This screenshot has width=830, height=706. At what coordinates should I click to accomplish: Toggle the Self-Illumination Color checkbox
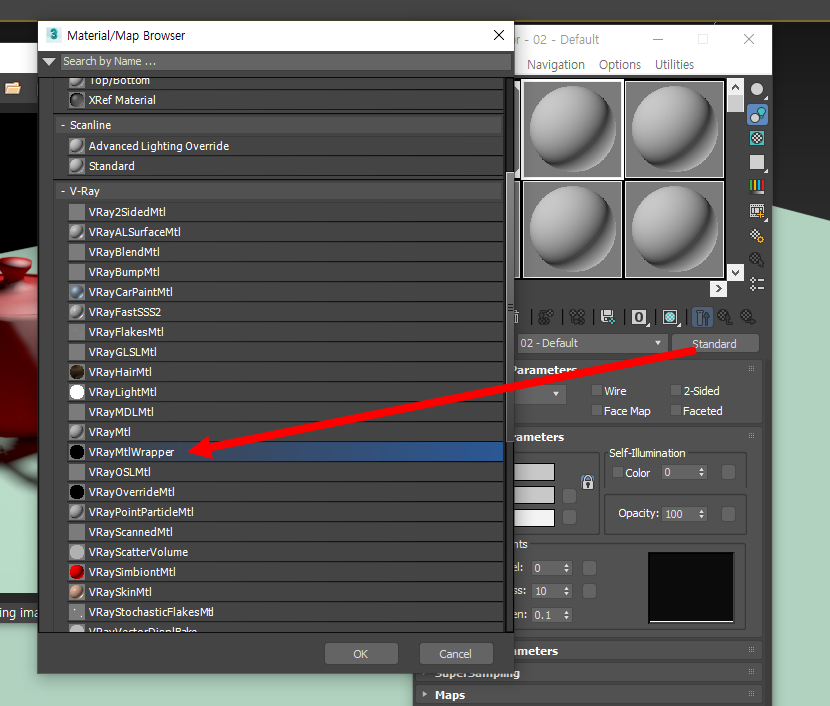617,472
